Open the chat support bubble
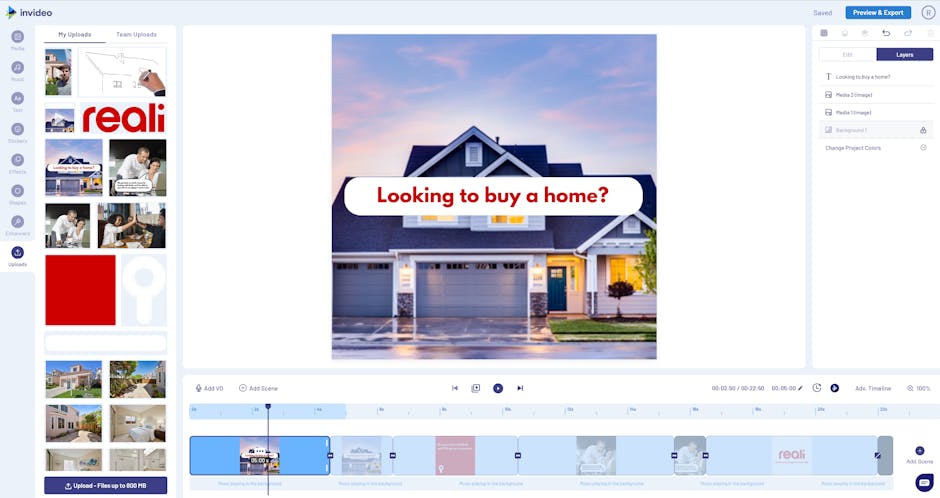The height and width of the screenshot is (498, 940). click(x=923, y=482)
